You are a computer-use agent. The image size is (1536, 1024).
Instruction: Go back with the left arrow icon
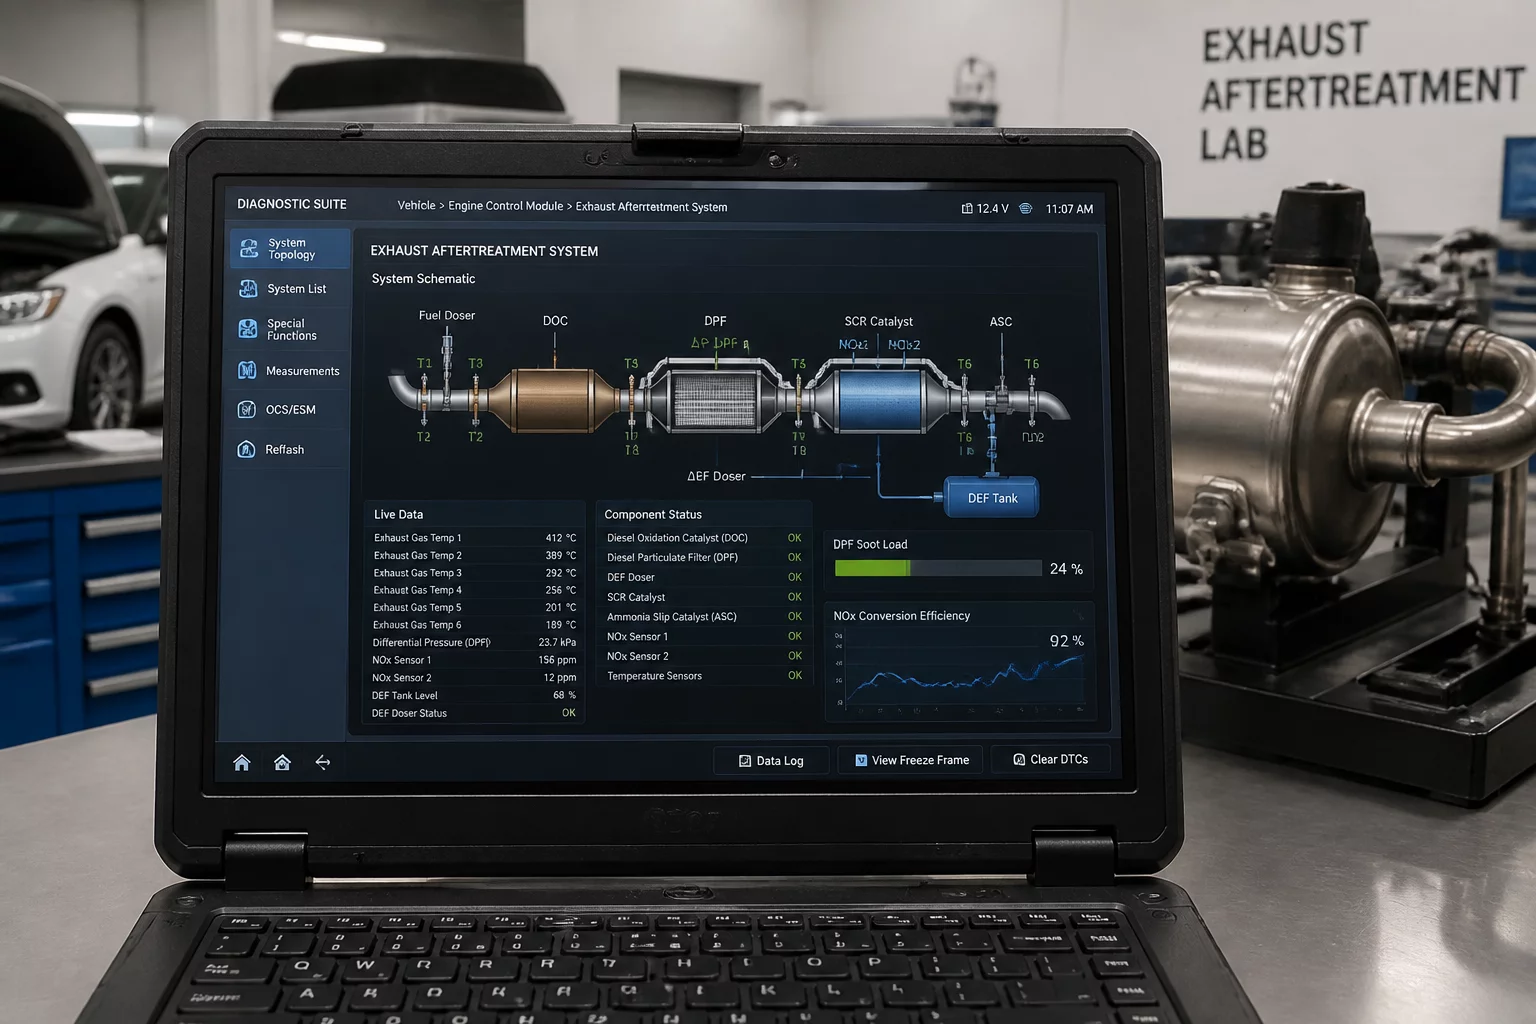point(323,763)
